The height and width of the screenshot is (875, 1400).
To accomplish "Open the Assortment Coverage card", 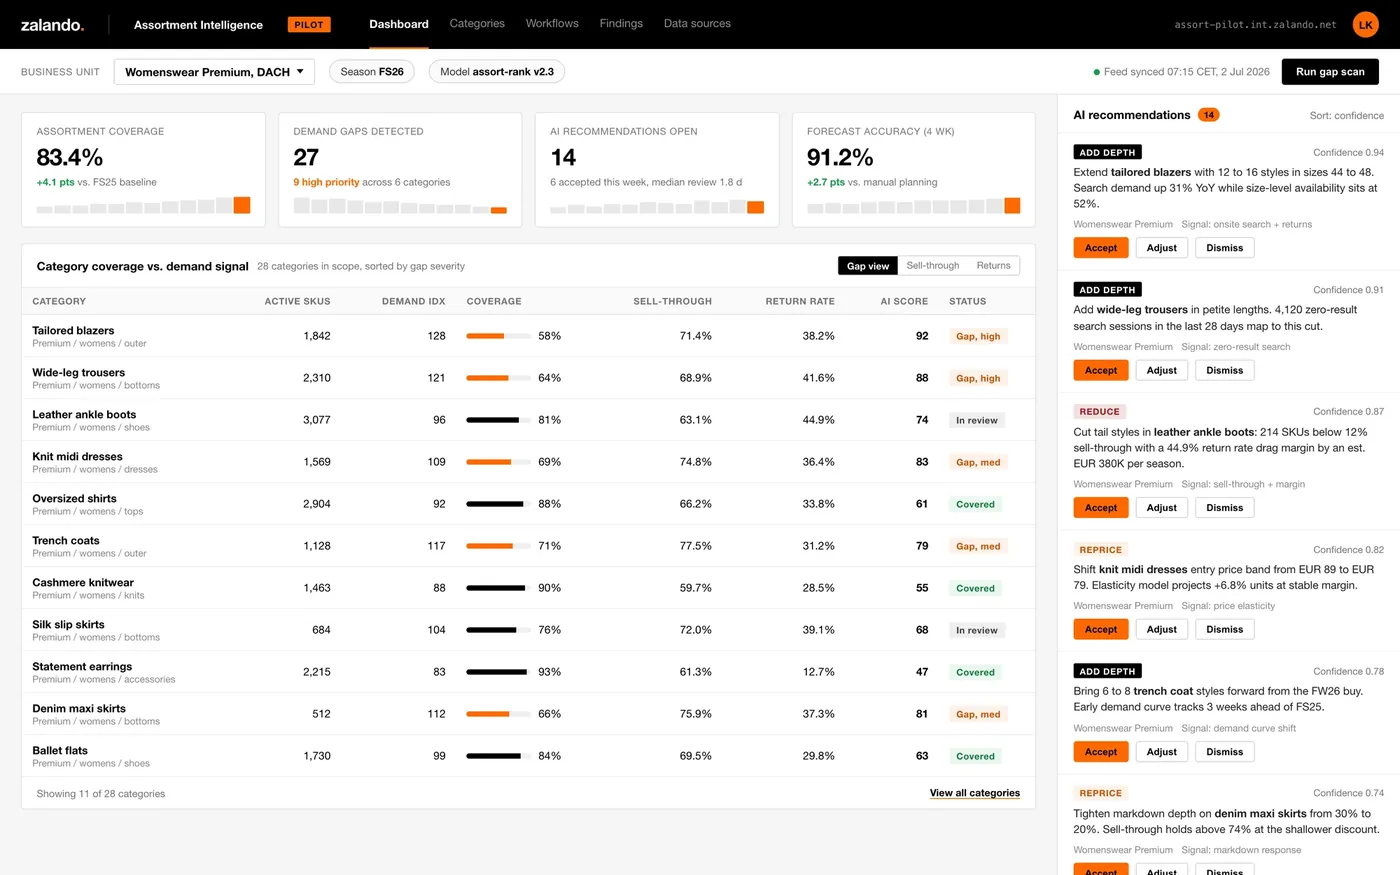I will tap(143, 170).
